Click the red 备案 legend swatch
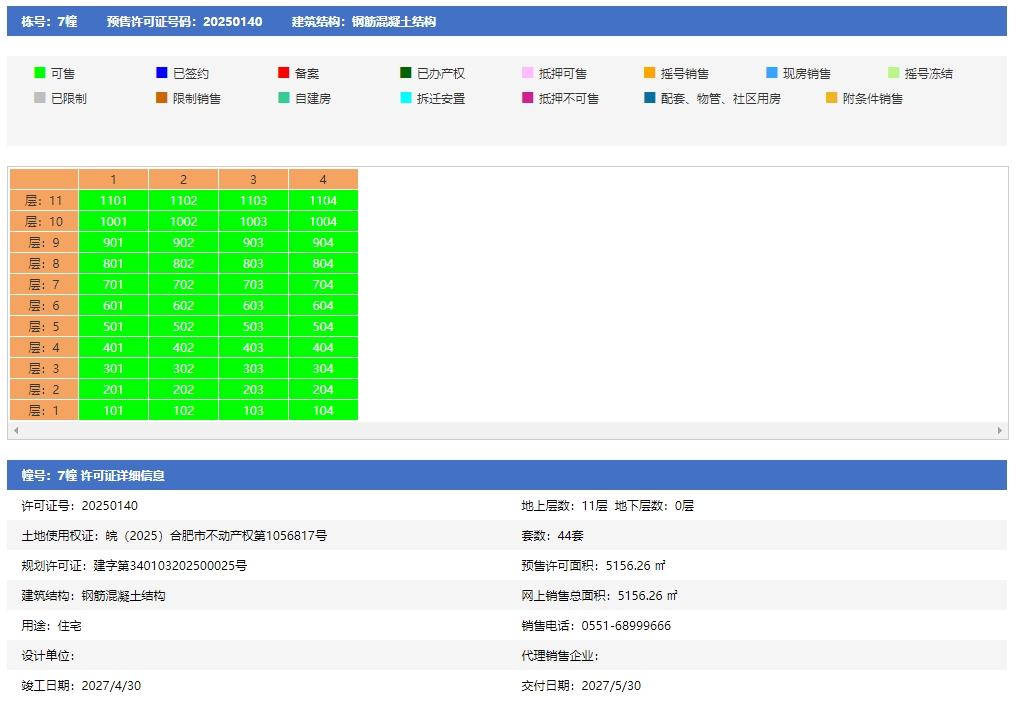 click(x=283, y=73)
